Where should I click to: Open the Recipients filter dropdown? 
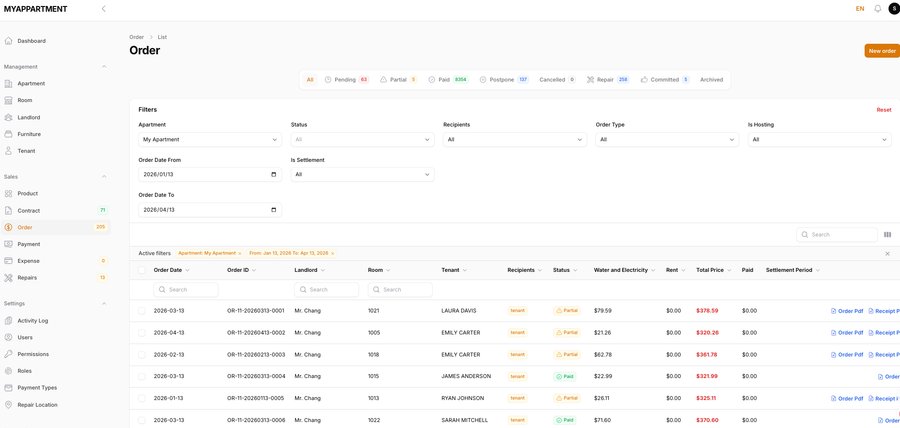point(515,139)
